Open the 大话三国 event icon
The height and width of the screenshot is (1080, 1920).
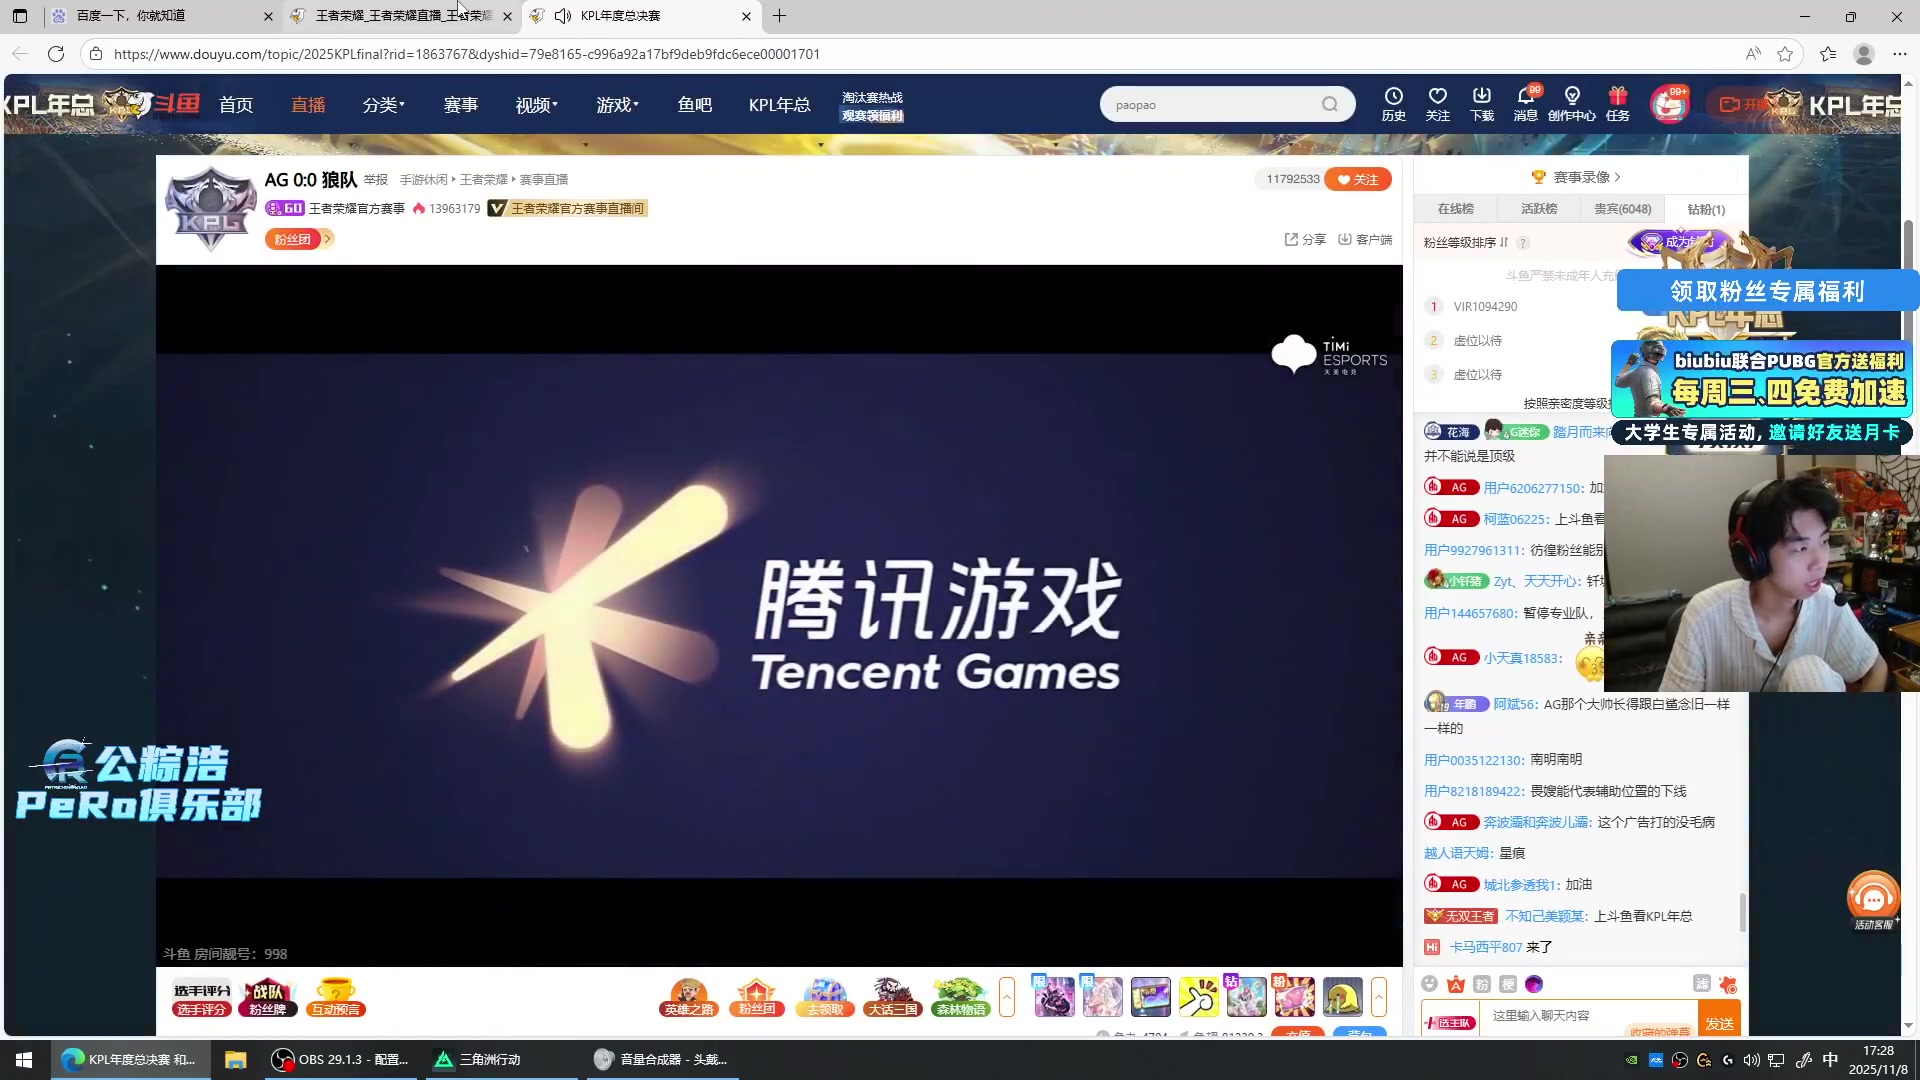tap(892, 997)
